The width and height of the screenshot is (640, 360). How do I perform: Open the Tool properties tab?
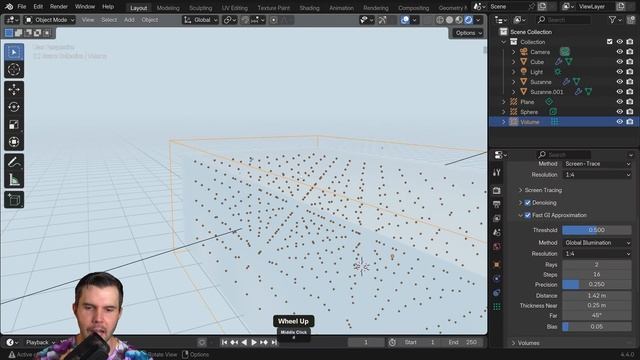click(x=497, y=173)
